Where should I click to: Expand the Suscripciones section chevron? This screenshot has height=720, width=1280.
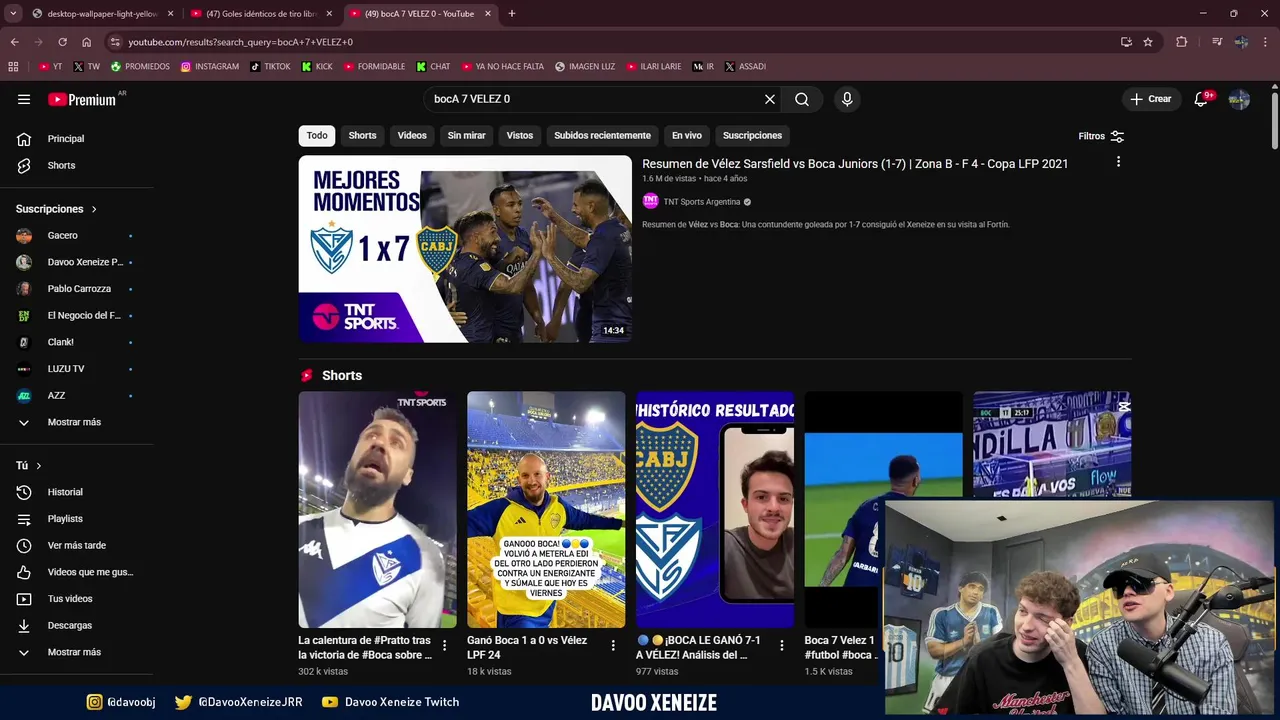[94, 209]
